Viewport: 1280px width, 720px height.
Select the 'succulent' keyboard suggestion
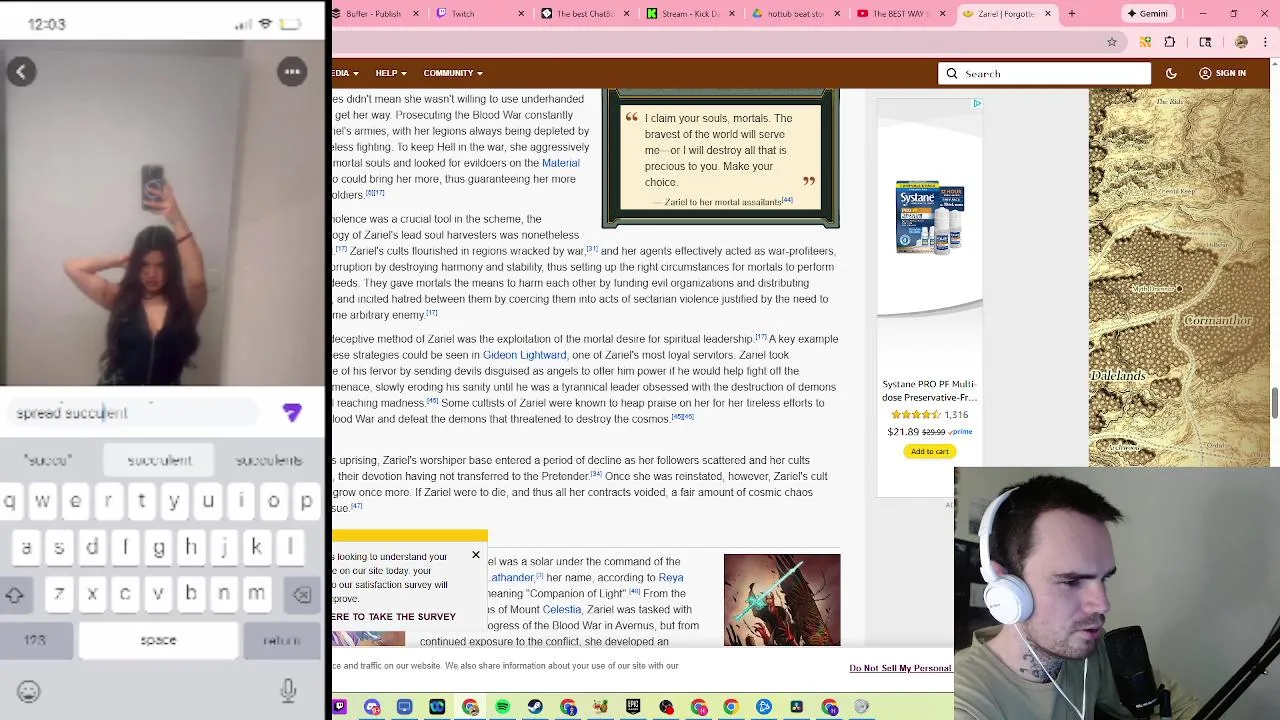160,460
